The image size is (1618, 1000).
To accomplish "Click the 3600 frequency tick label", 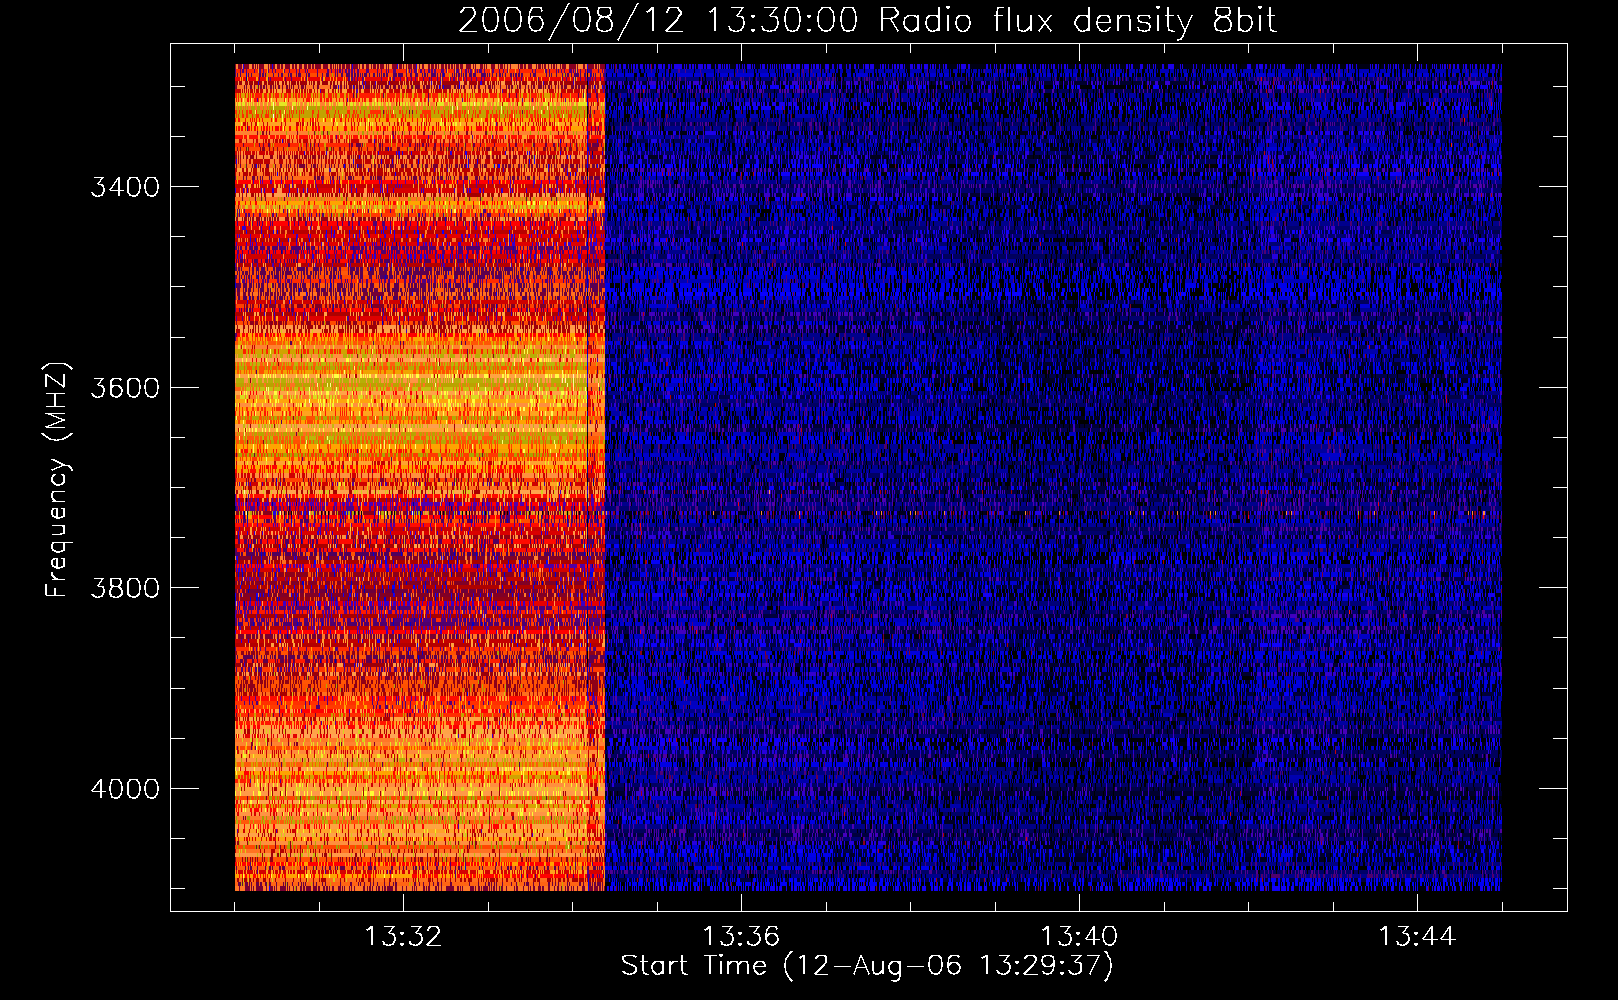I will pyautogui.click(x=125, y=387).
